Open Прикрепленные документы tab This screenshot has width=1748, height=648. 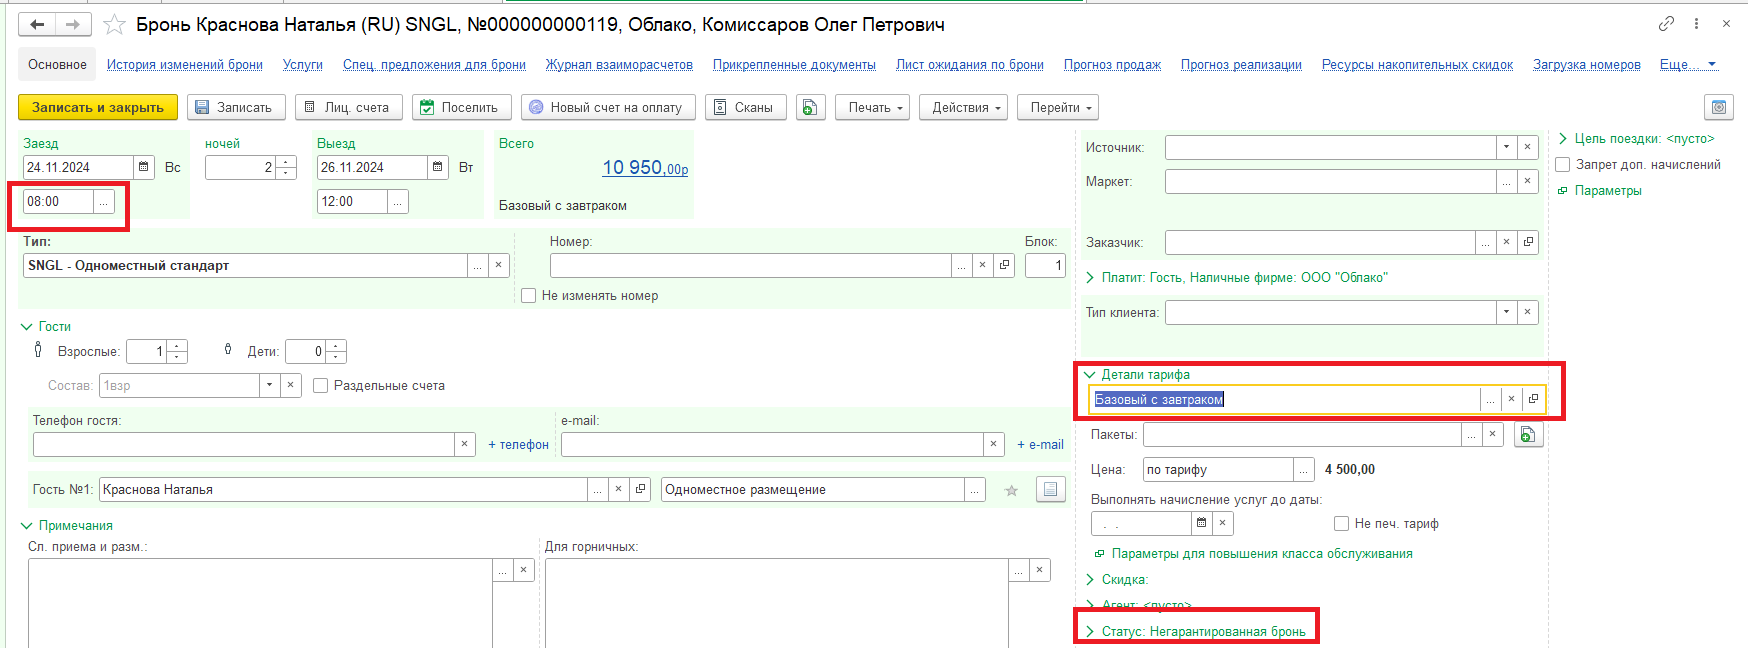tap(794, 64)
